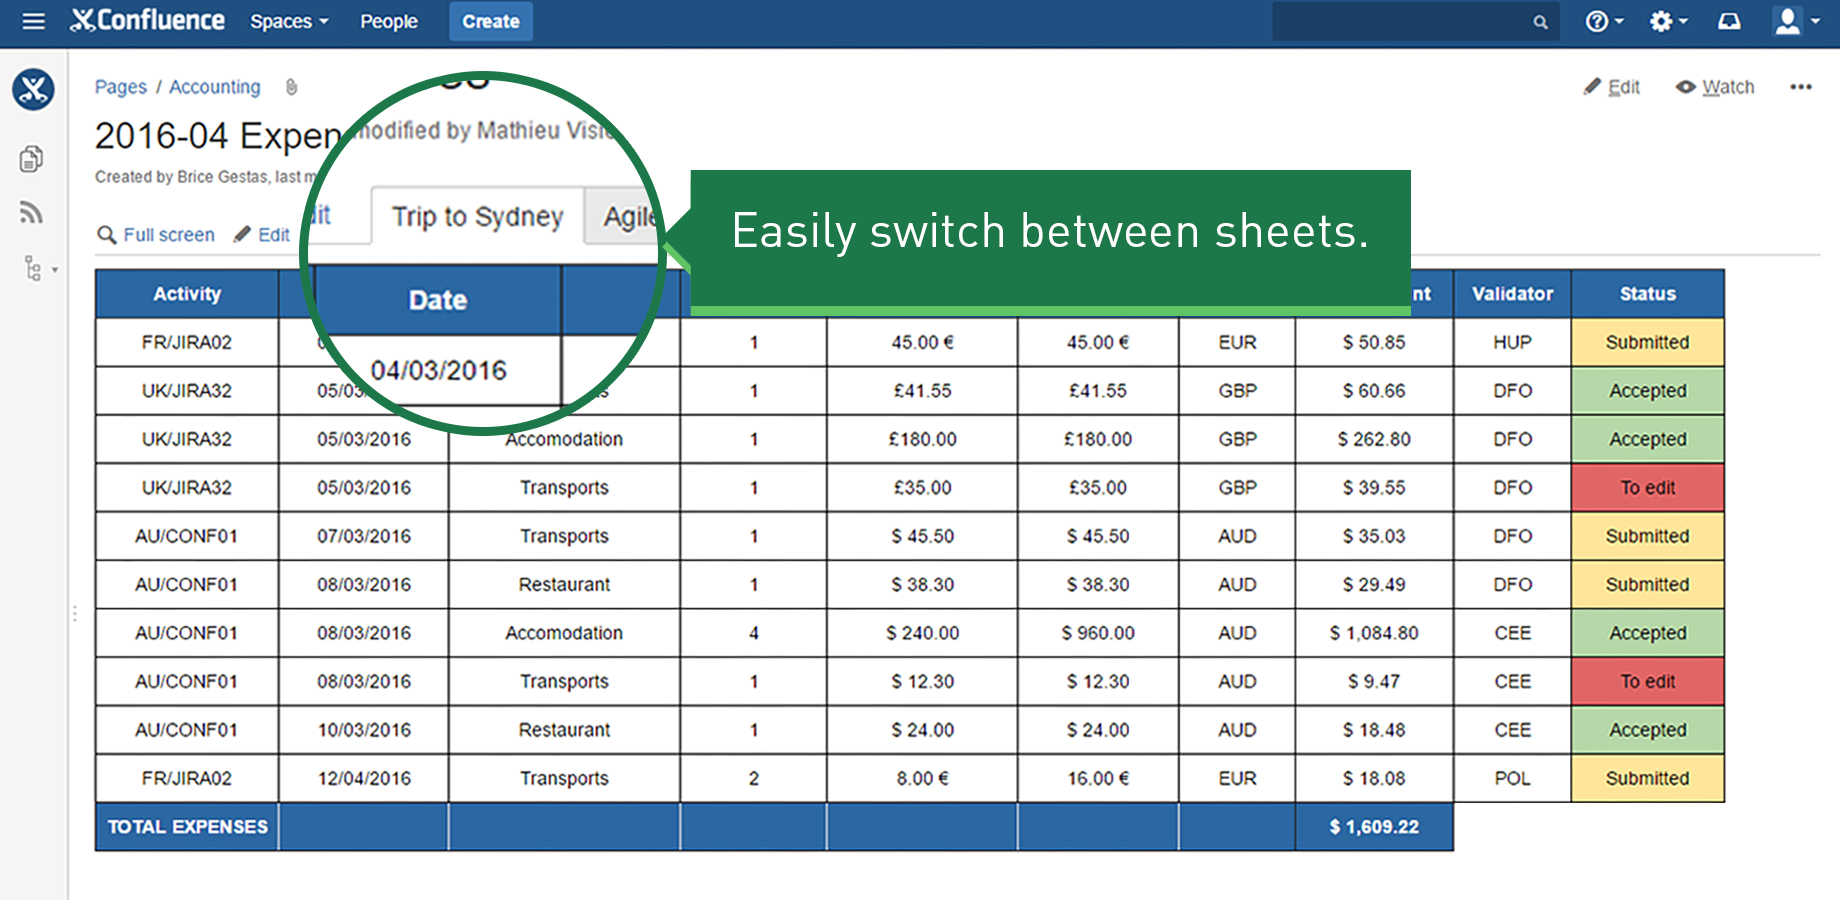Open the help menu dropdown
This screenshot has height=900, width=1840.
(1604, 21)
